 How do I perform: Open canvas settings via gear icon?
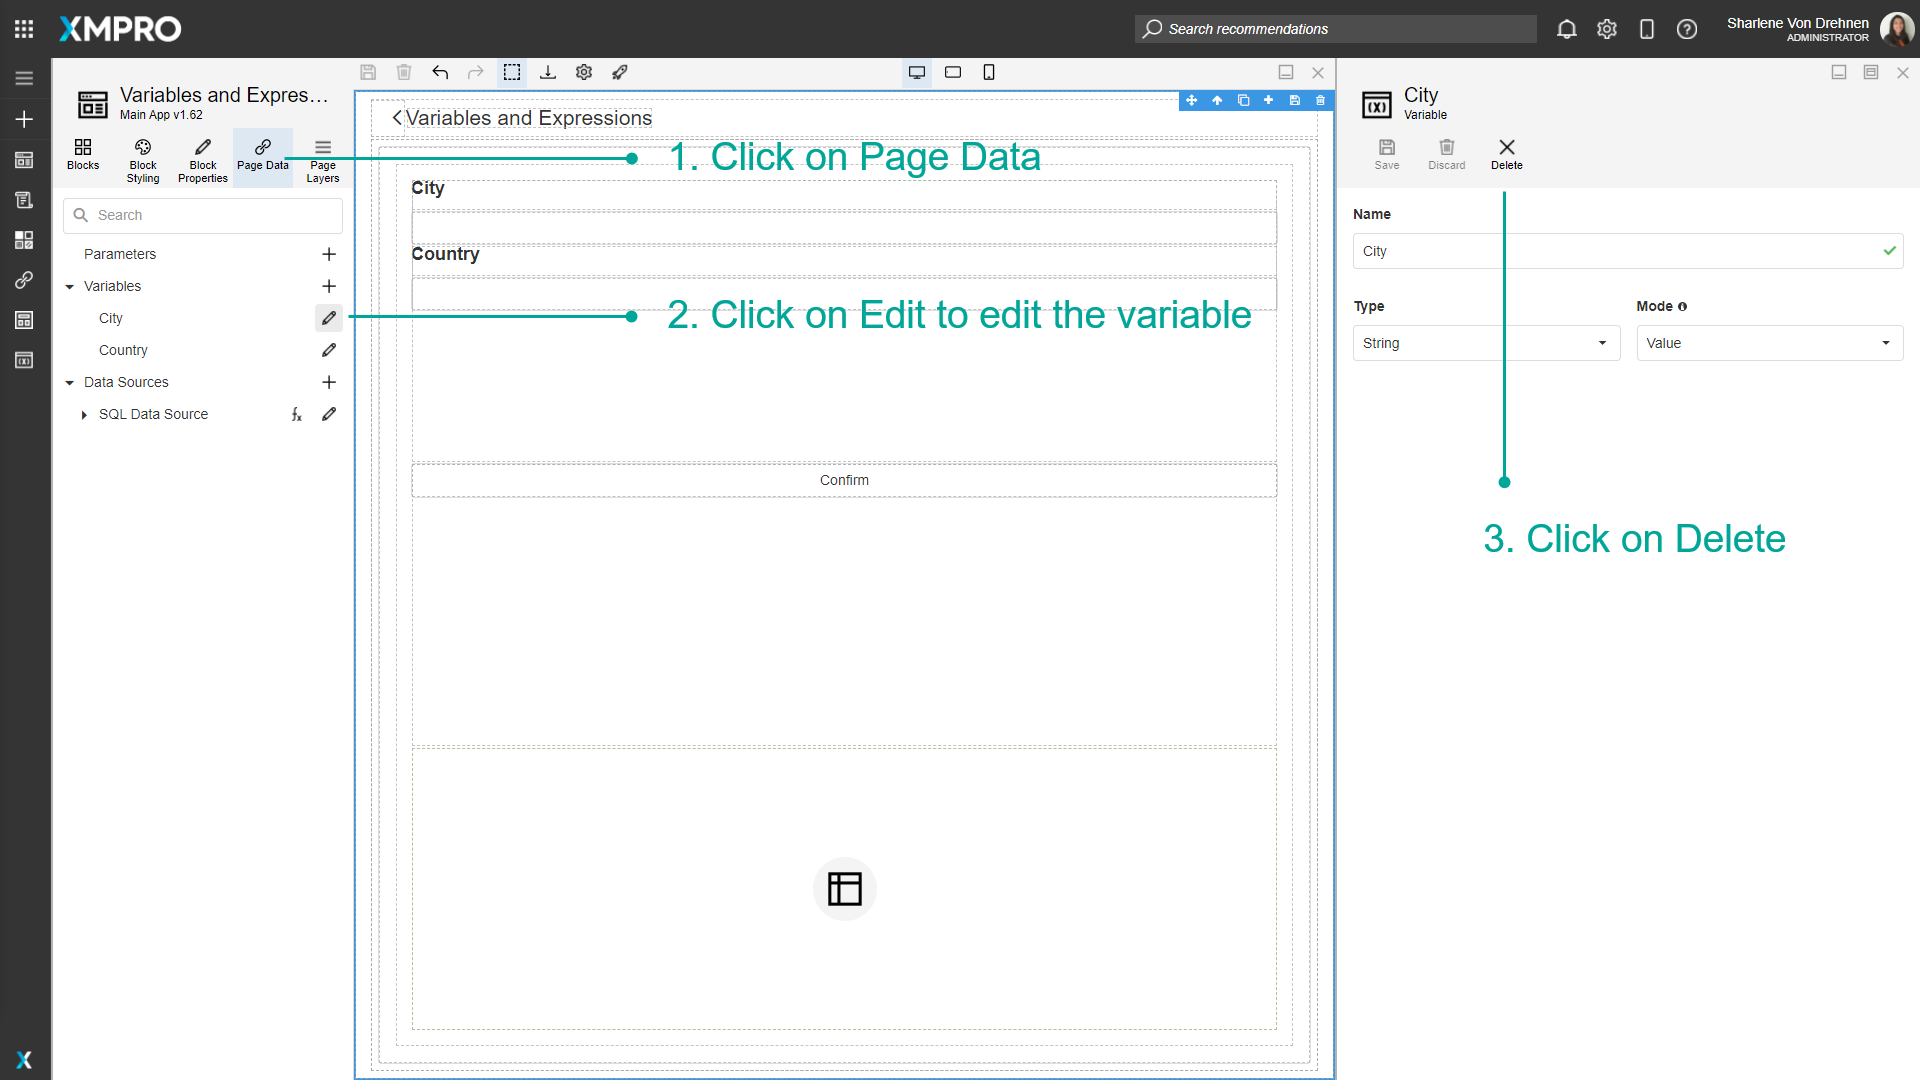point(584,72)
